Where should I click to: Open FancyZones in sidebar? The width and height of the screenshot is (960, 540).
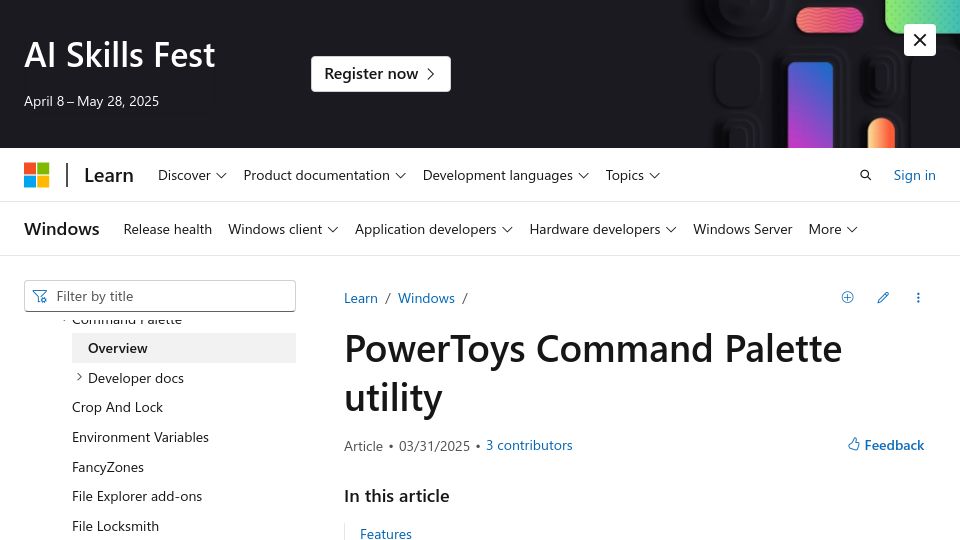108,467
